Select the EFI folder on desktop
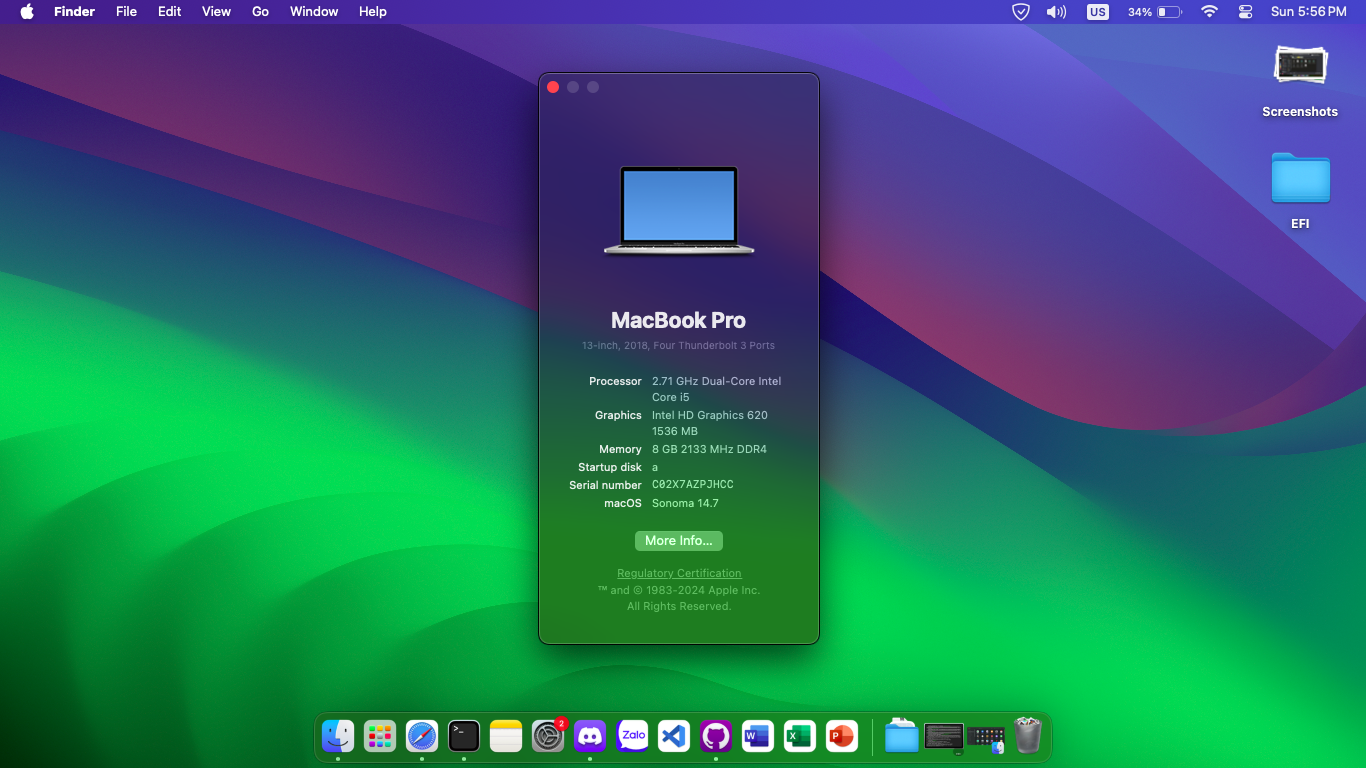Viewport: 1366px width, 768px height. pyautogui.click(x=1300, y=191)
